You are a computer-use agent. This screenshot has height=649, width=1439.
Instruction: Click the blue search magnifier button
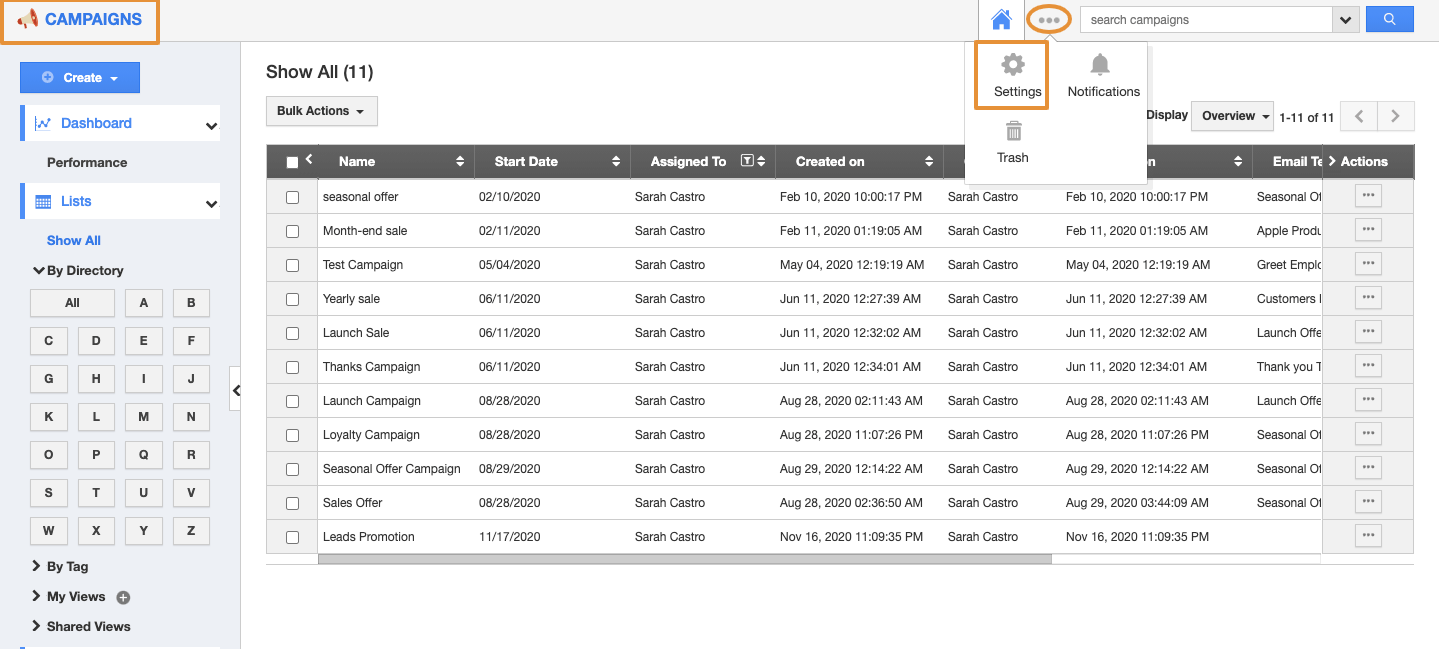pyautogui.click(x=1389, y=20)
